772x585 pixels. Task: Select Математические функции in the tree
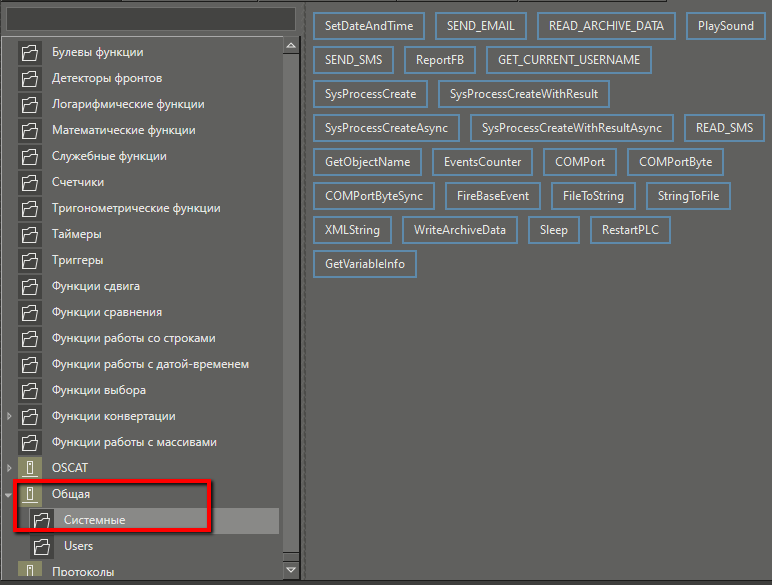click(x=123, y=130)
